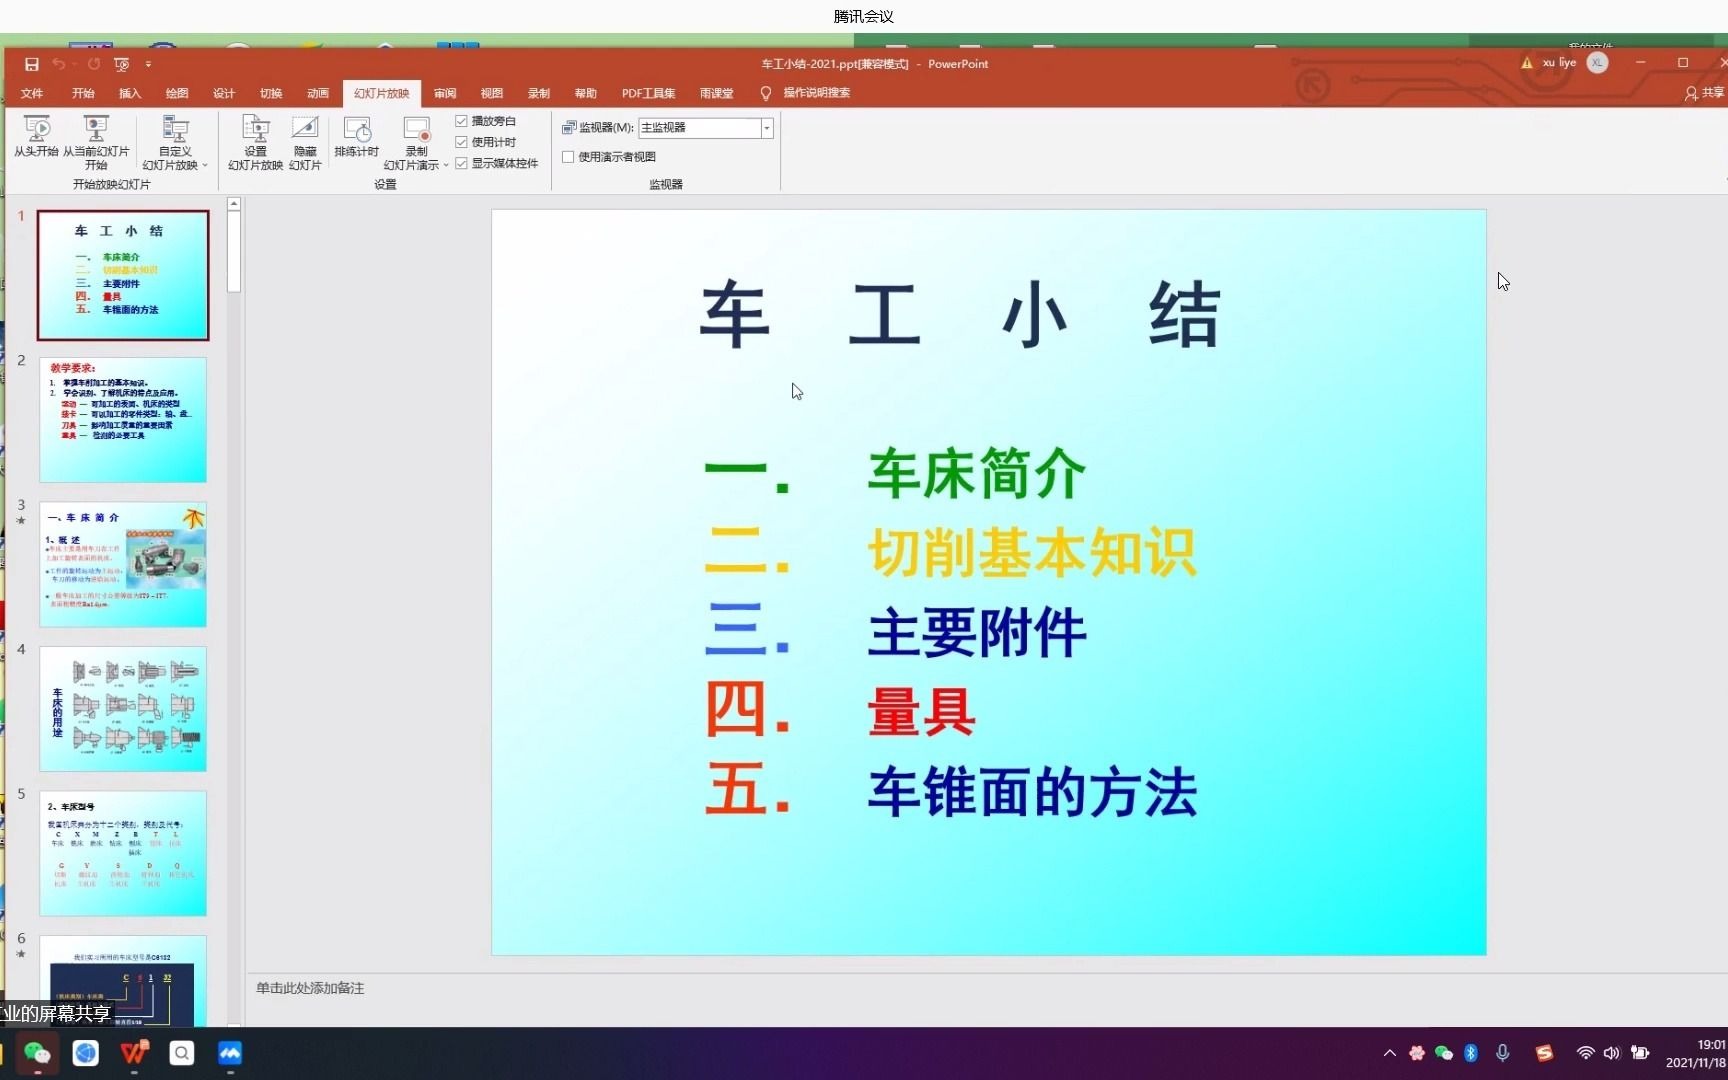Toggle Show Media Controls (显示媒体控件) checkbox

coord(462,163)
